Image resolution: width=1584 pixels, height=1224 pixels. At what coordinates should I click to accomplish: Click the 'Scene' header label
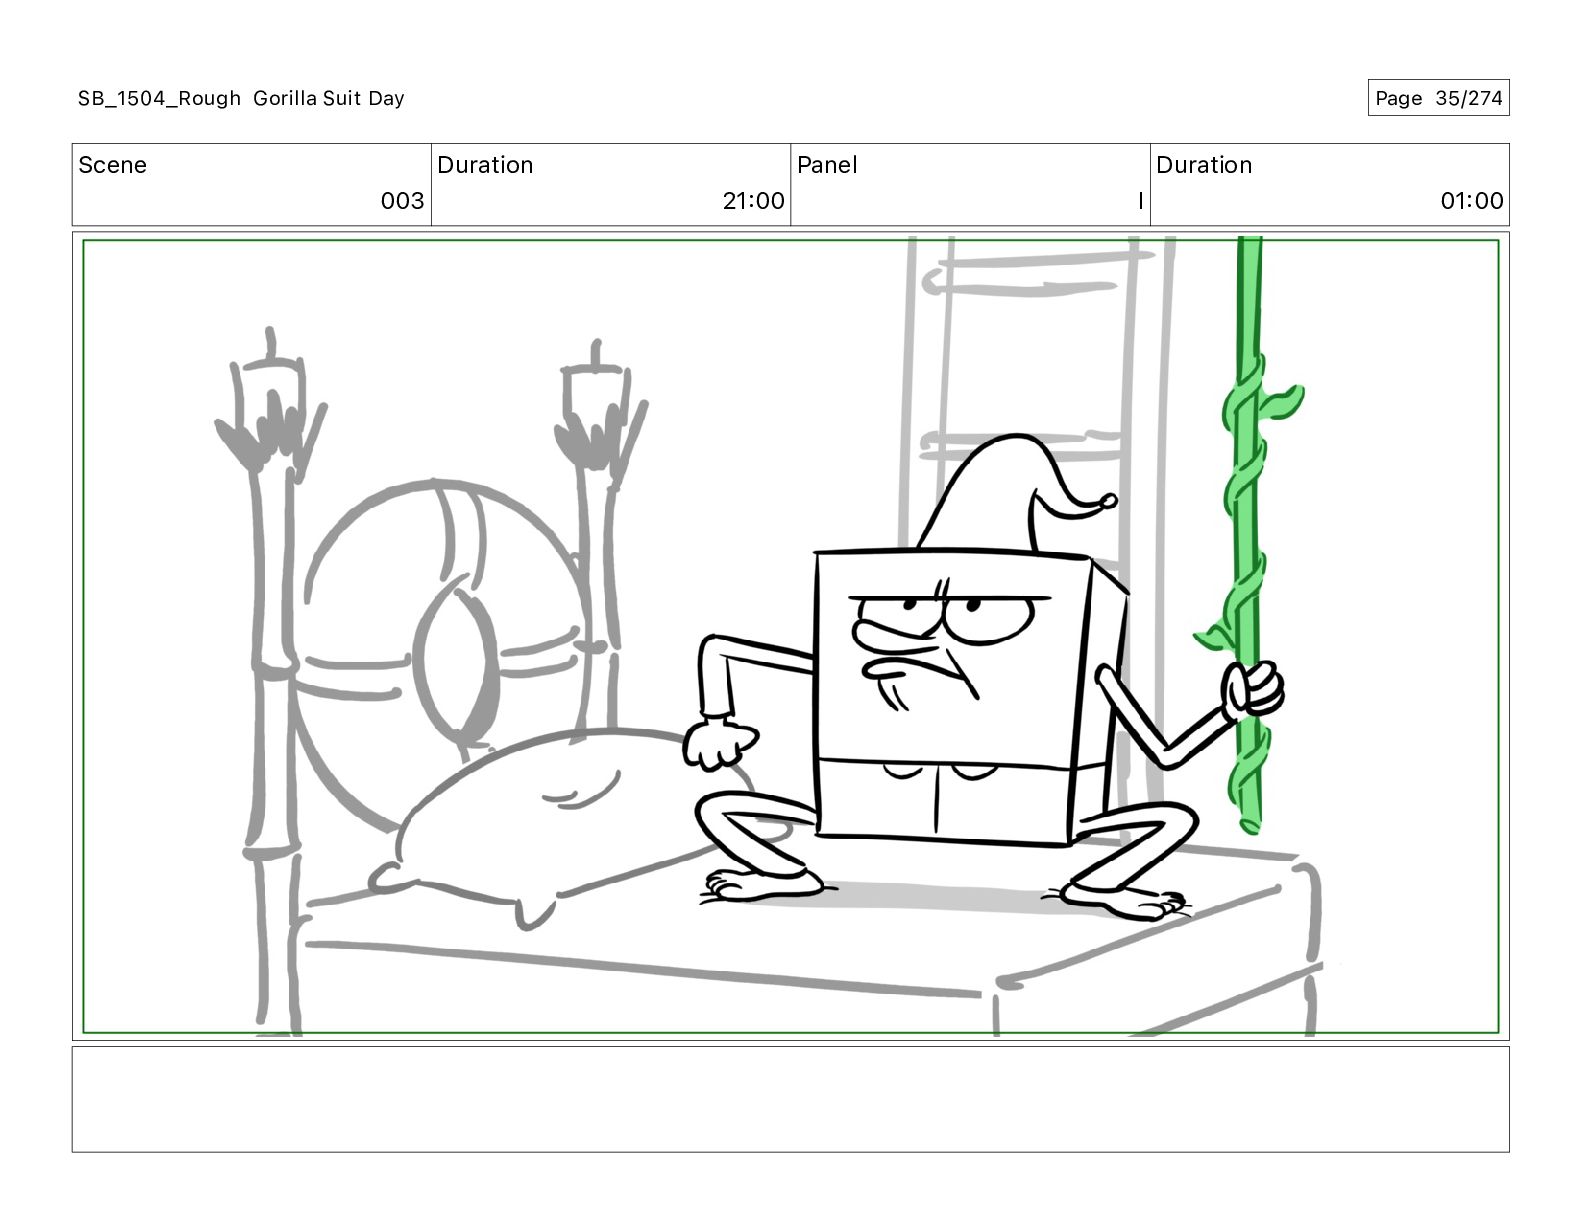pyautogui.click(x=112, y=165)
